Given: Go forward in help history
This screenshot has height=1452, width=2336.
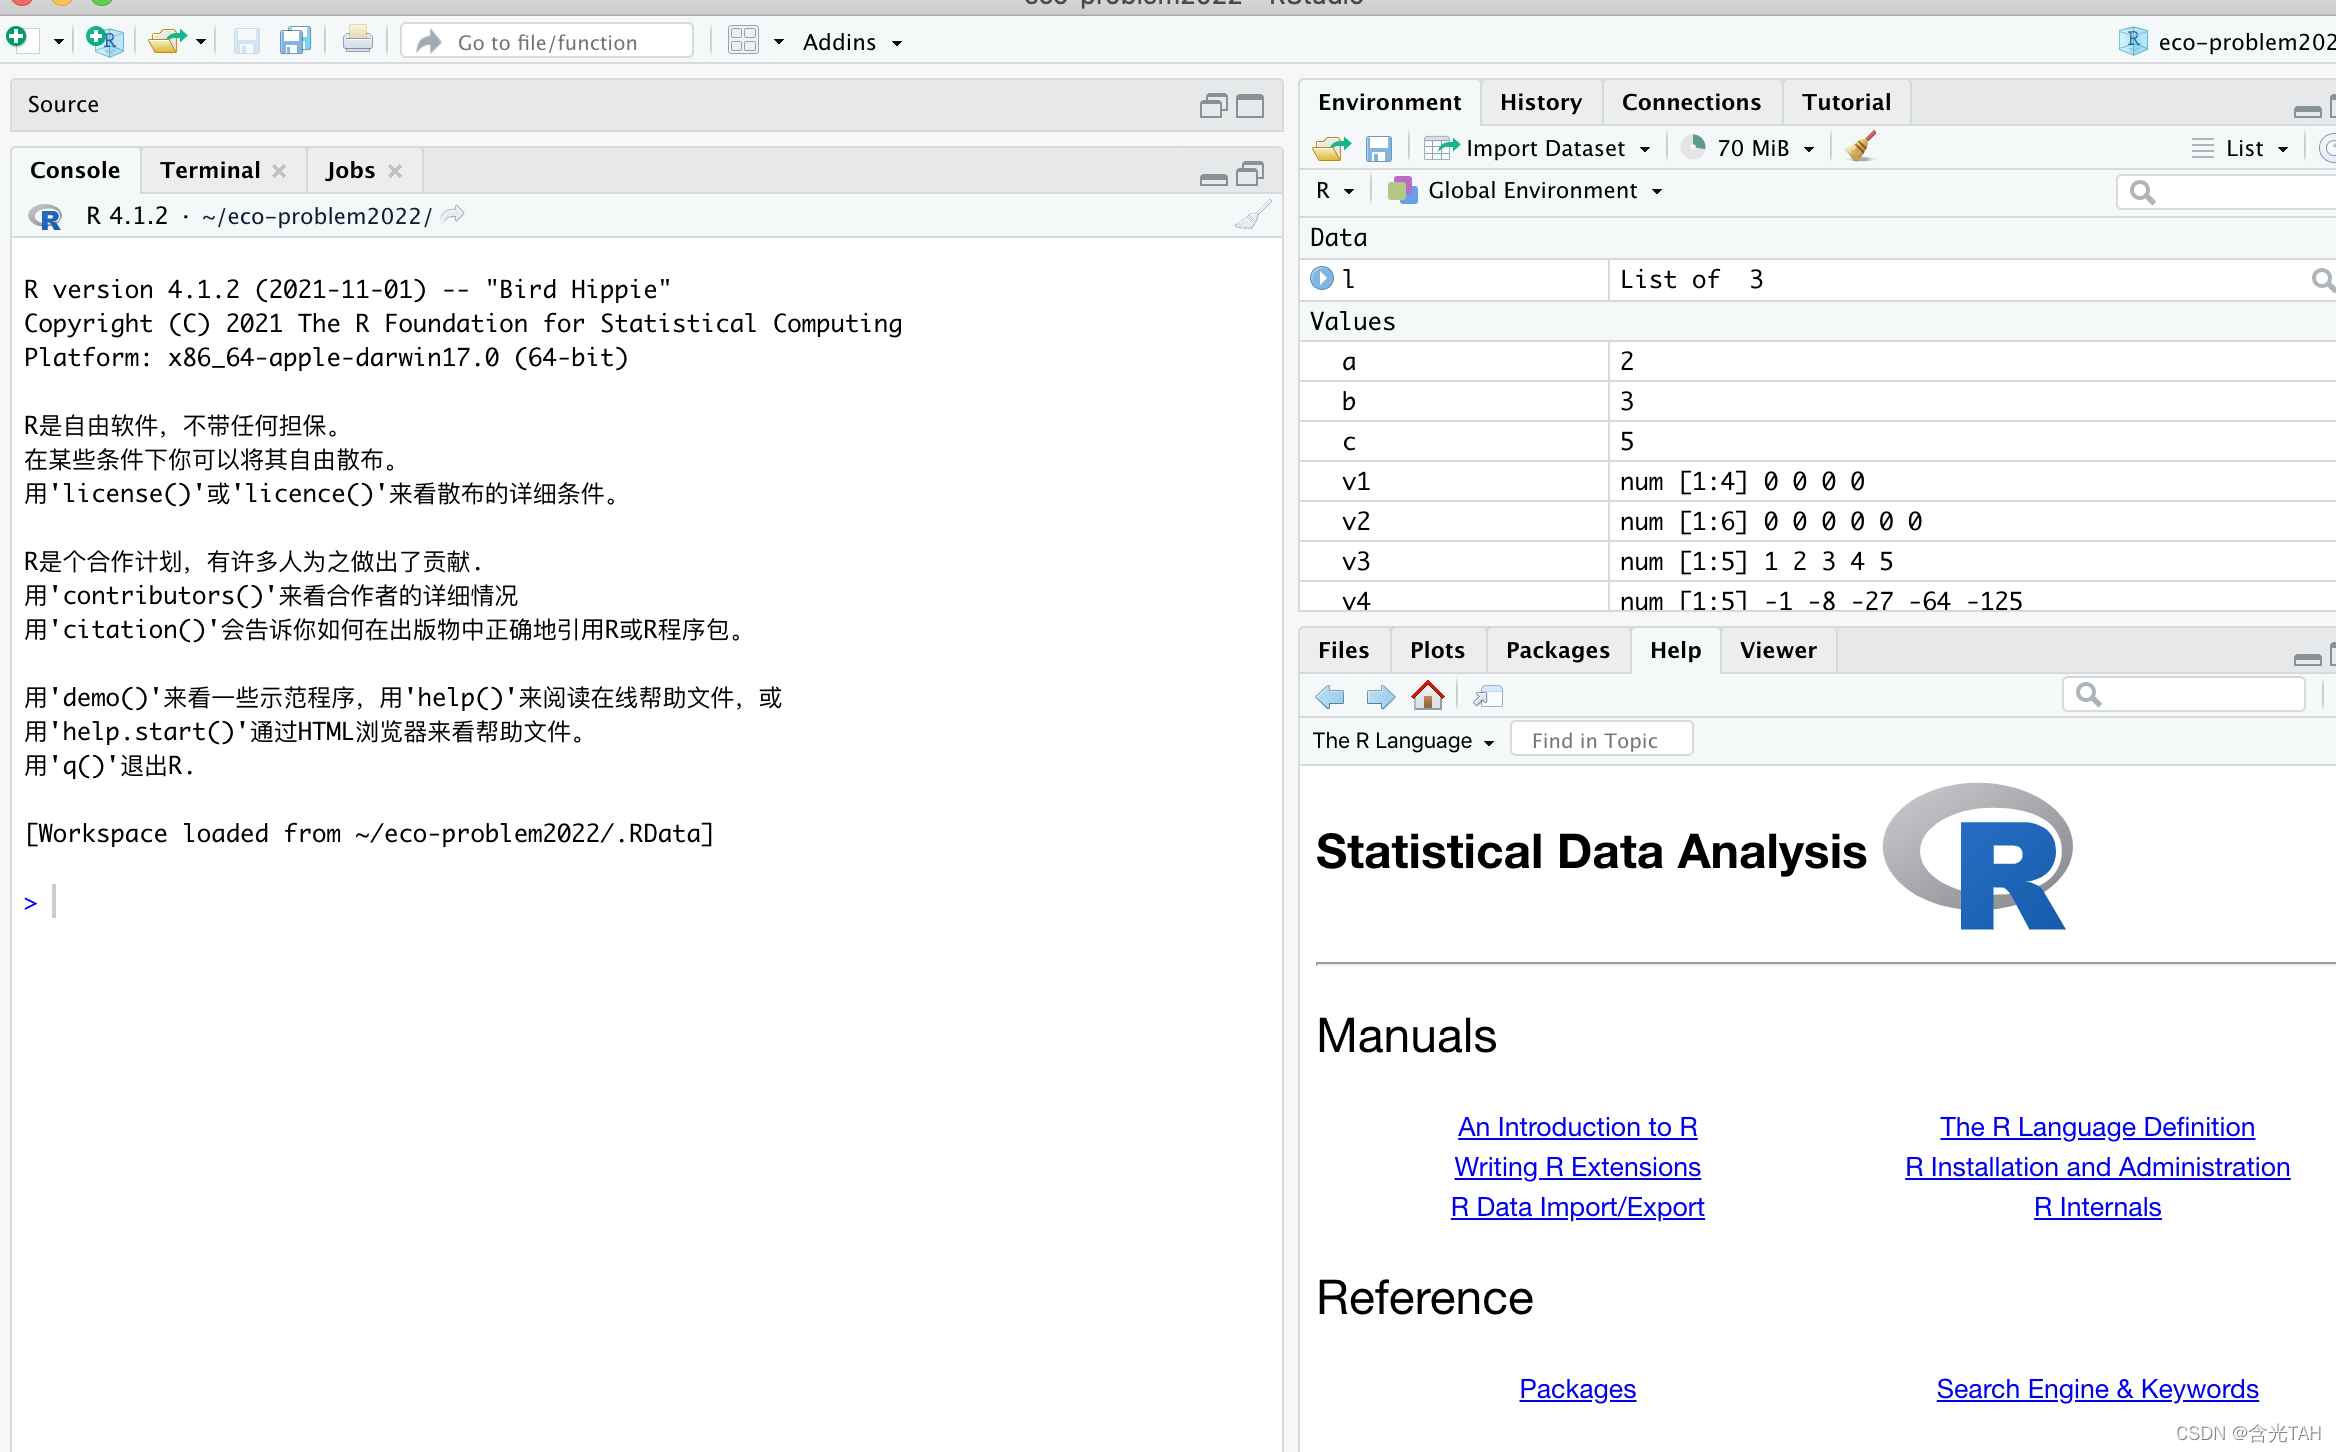Looking at the screenshot, I should 1380,696.
